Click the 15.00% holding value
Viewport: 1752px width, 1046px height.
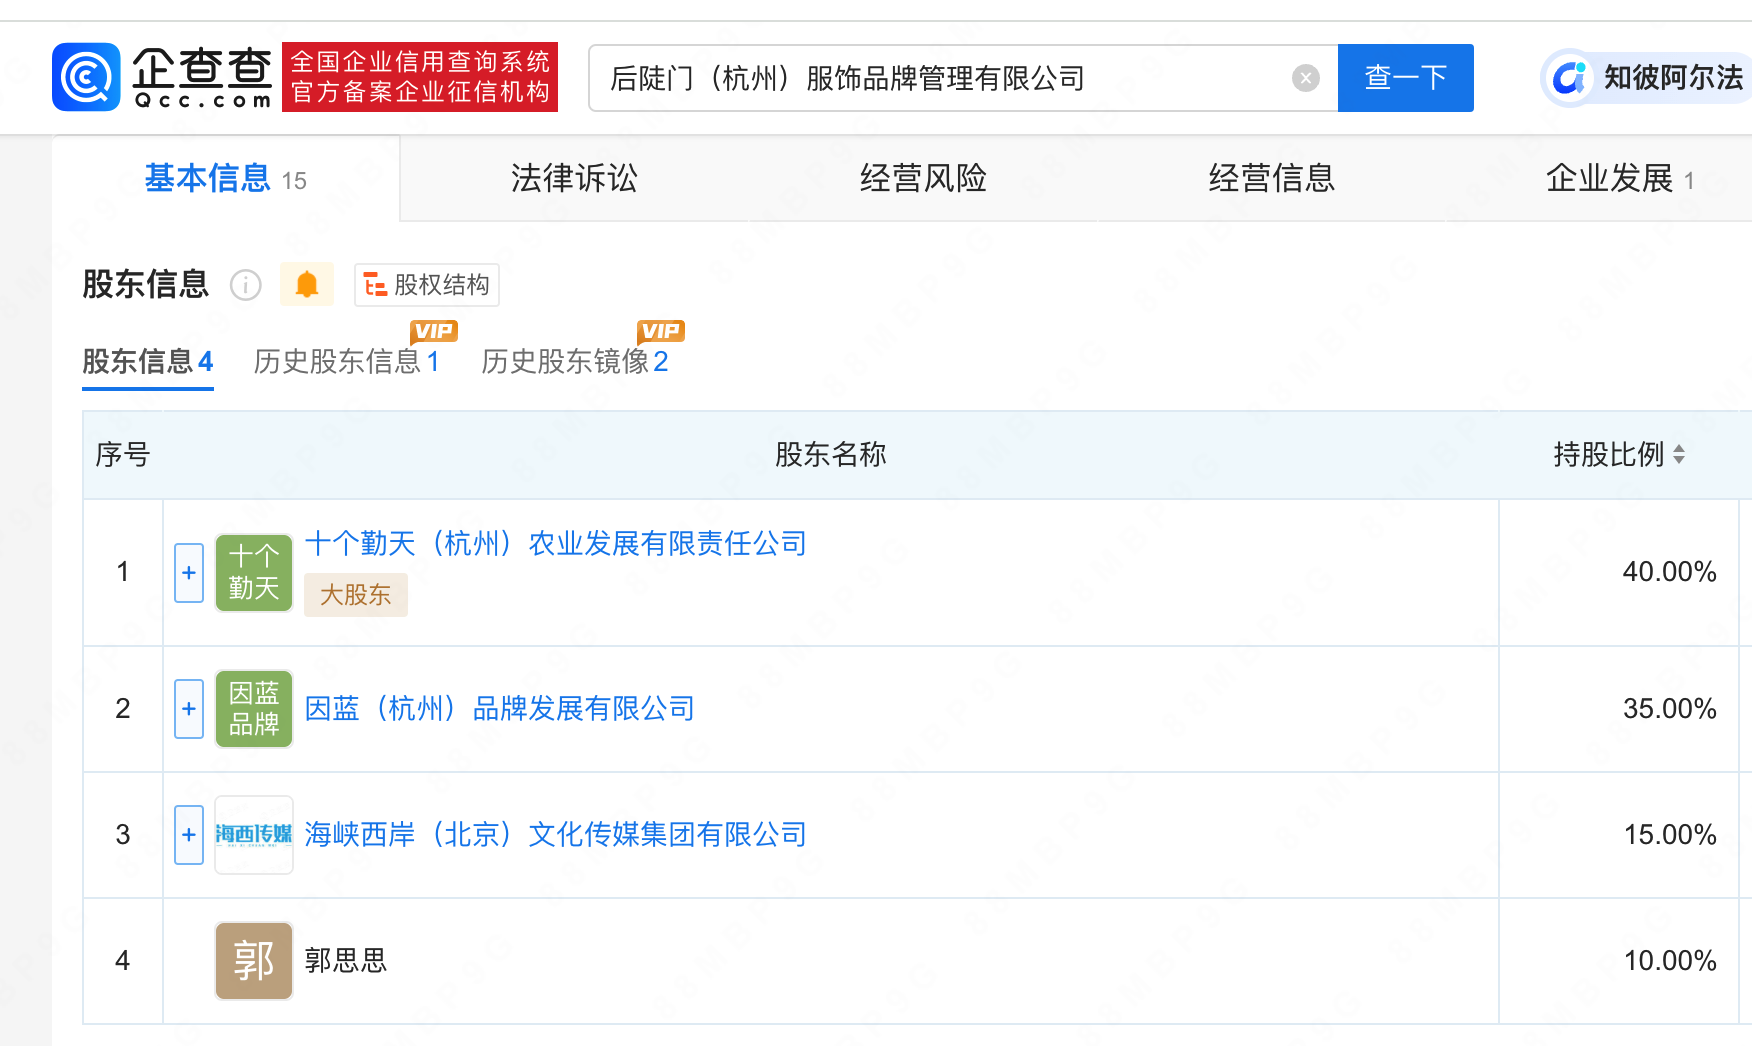[x=1669, y=835]
